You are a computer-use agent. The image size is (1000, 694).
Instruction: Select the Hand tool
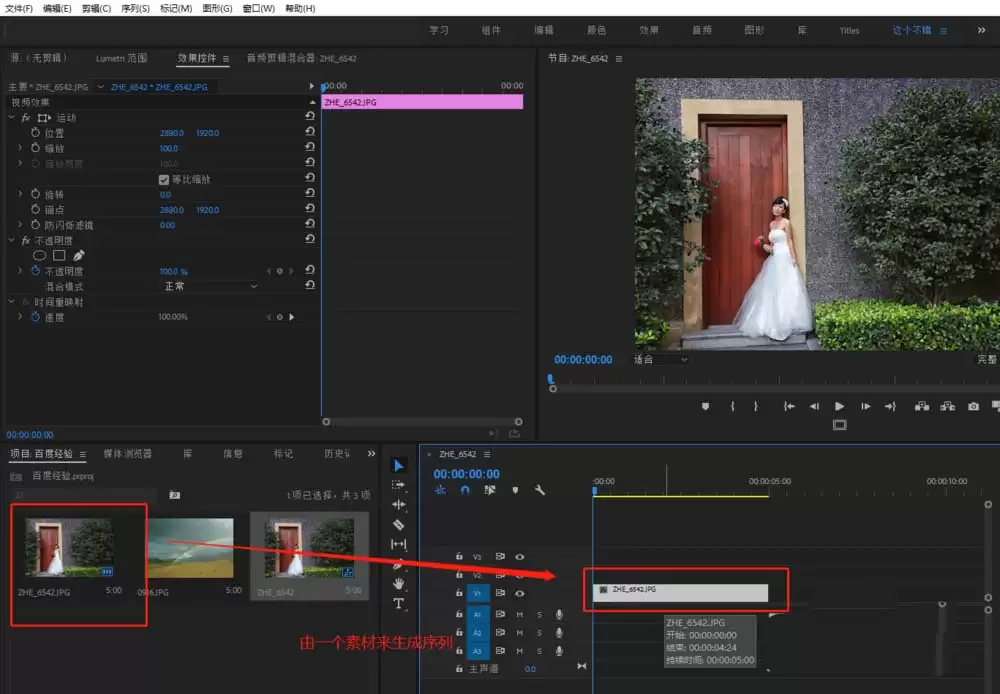coord(398,584)
